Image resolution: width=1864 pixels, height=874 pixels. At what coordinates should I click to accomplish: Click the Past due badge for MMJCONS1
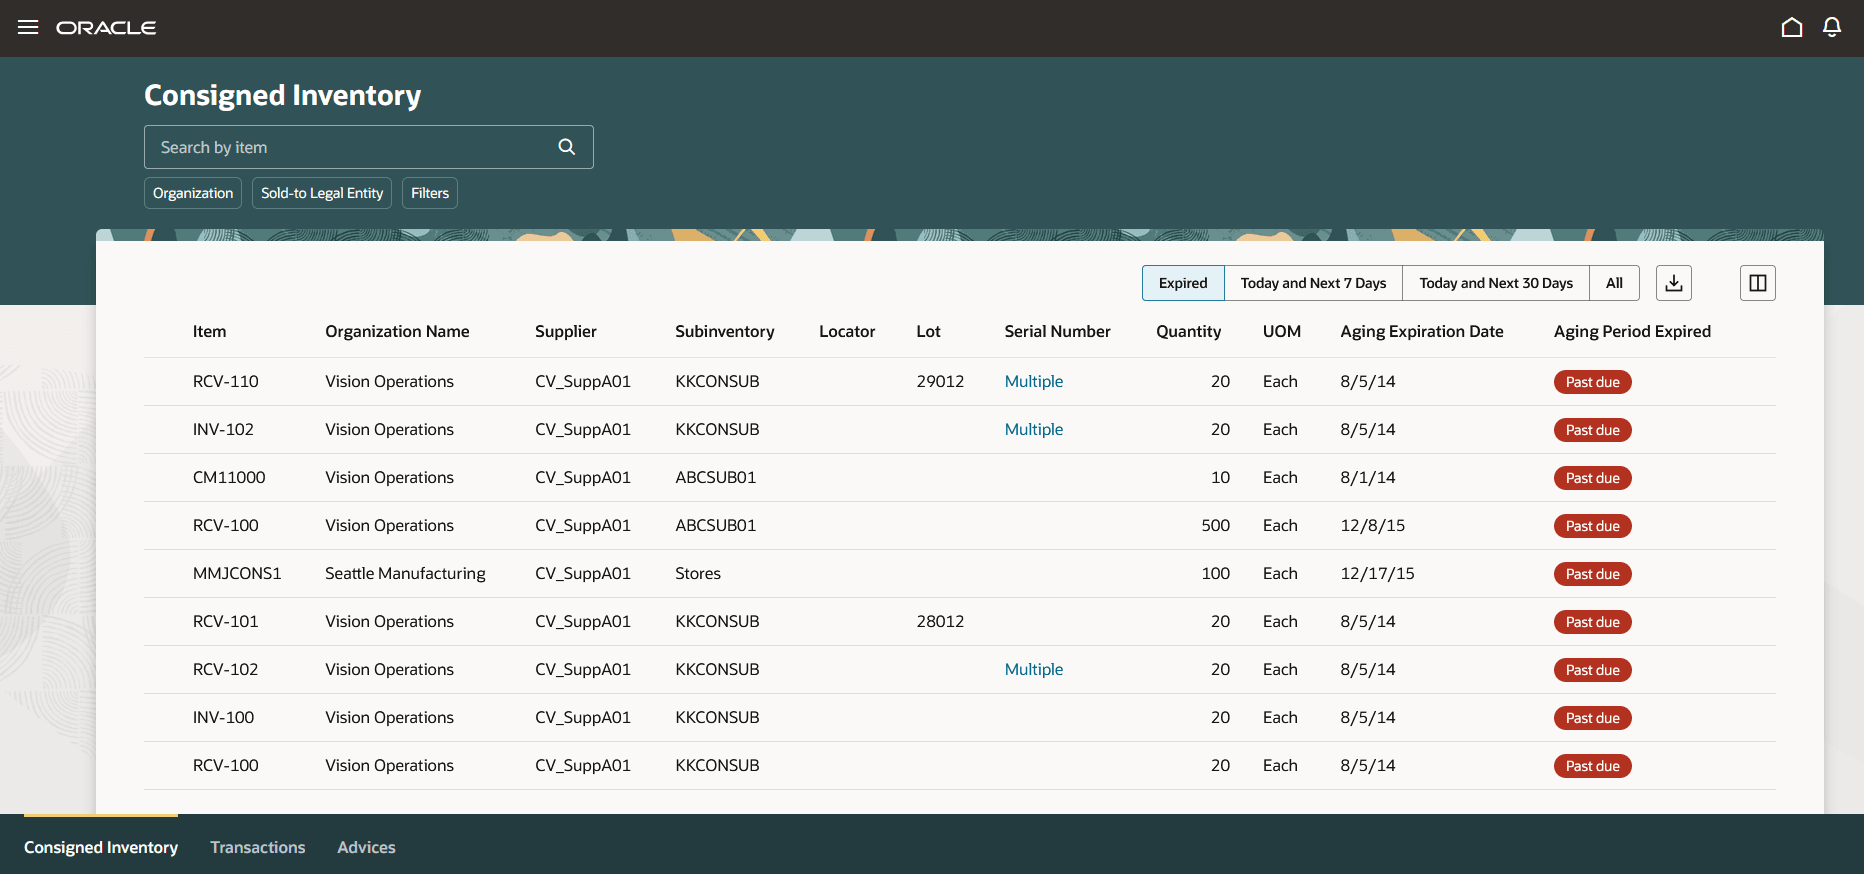pyautogui.click(x=1592, y=574)
